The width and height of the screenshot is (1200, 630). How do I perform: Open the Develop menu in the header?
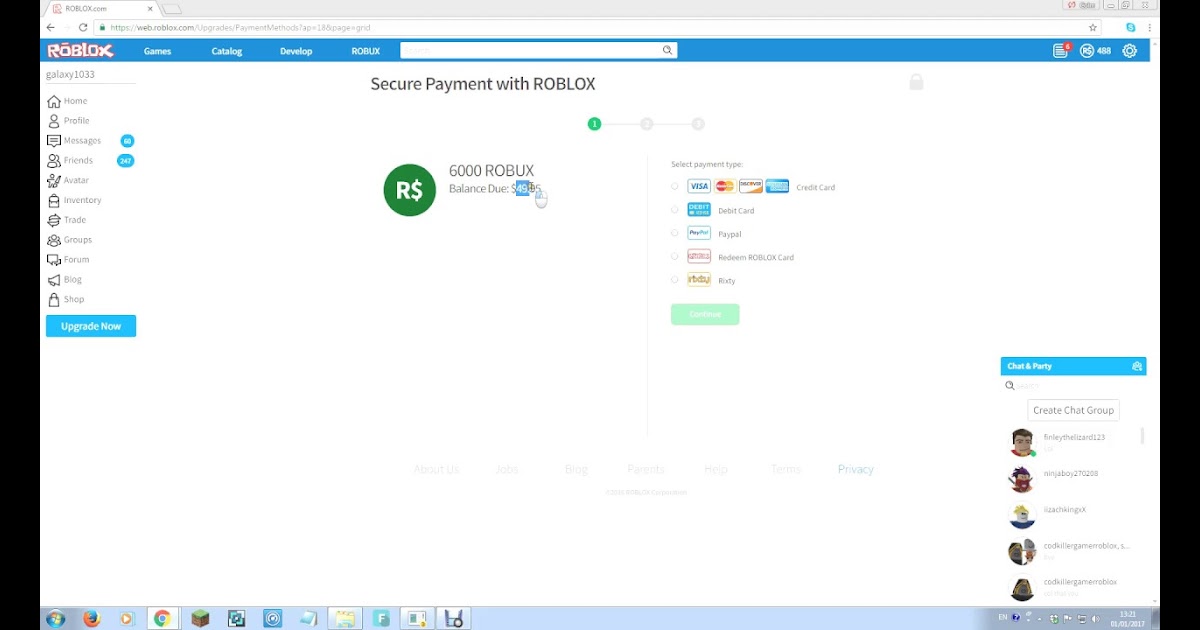[296, 51]
